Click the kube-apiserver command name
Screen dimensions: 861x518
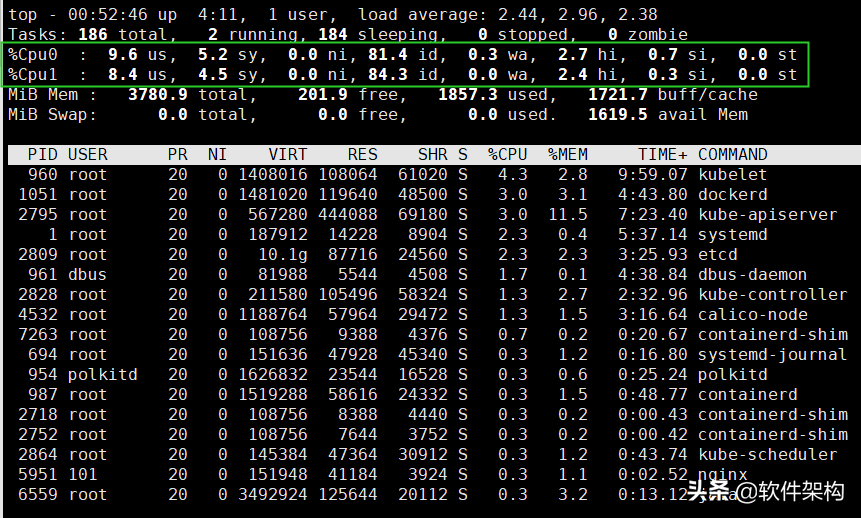click(x=768, y=214)
